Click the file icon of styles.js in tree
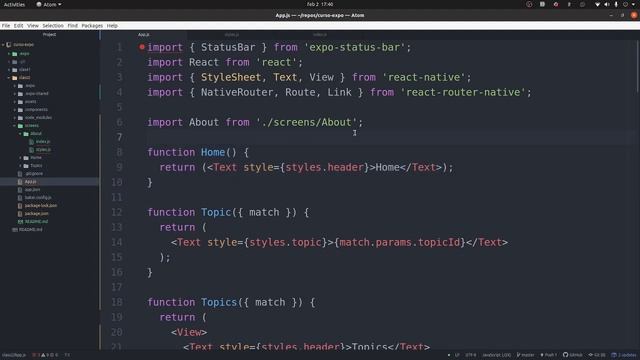 pyautogui.click(x=31, y=150)
